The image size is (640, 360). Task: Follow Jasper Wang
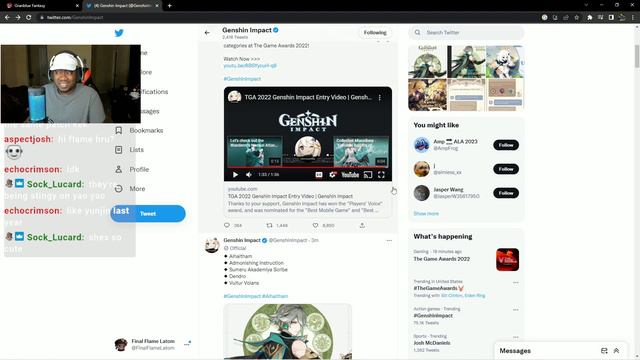506,193
